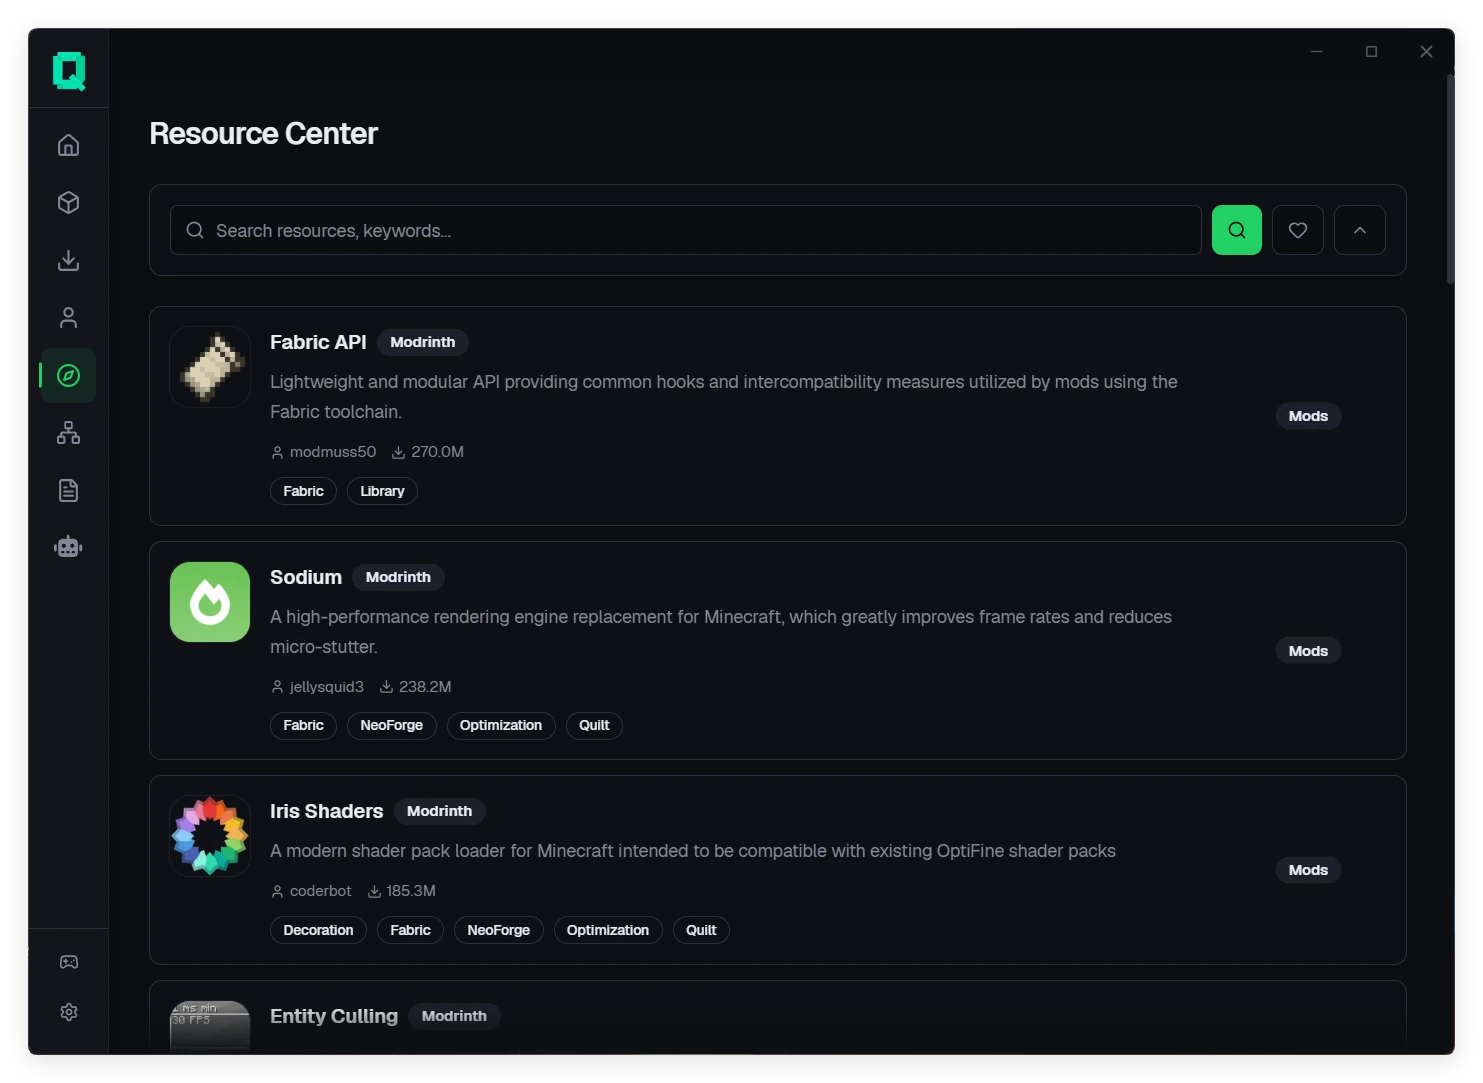Select the compass Resource Center icon
The height and width of the screenshot is (1083, 1483).
point(68,375)
